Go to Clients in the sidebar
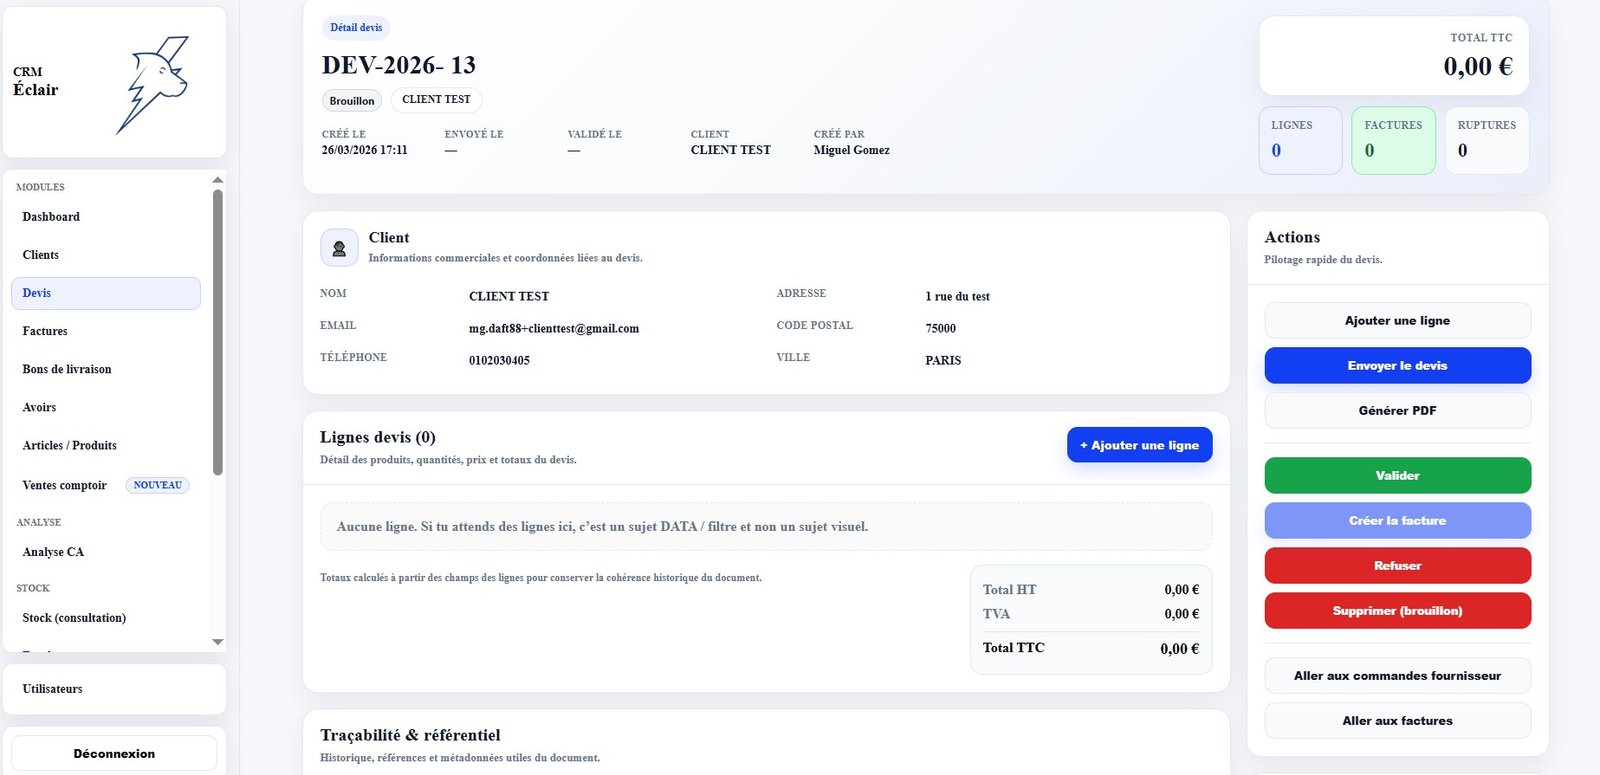Viewport: 1600px width, 775px height. click(x=41, y=255)
